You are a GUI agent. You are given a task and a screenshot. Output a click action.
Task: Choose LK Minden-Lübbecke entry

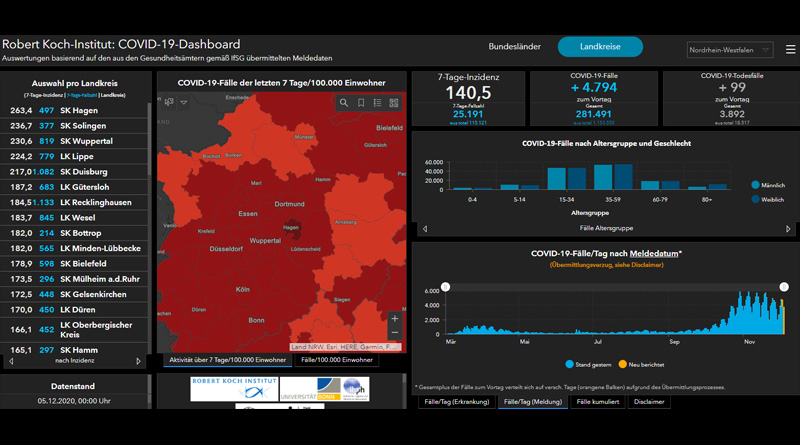(74, 249)
